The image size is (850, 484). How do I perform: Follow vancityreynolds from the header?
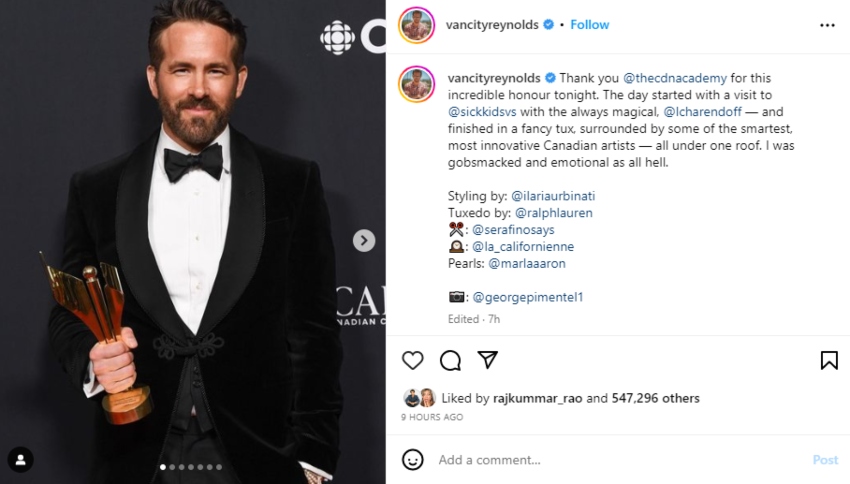click(x=590, y=24)
